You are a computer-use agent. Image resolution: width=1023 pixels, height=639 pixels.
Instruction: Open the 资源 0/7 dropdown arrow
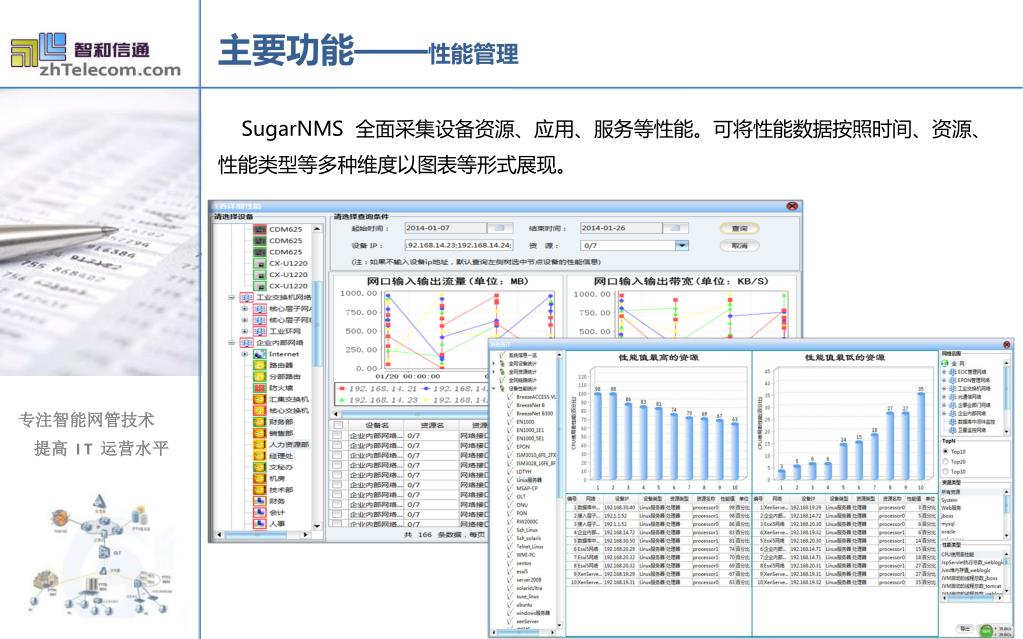[x=682, y=245]
